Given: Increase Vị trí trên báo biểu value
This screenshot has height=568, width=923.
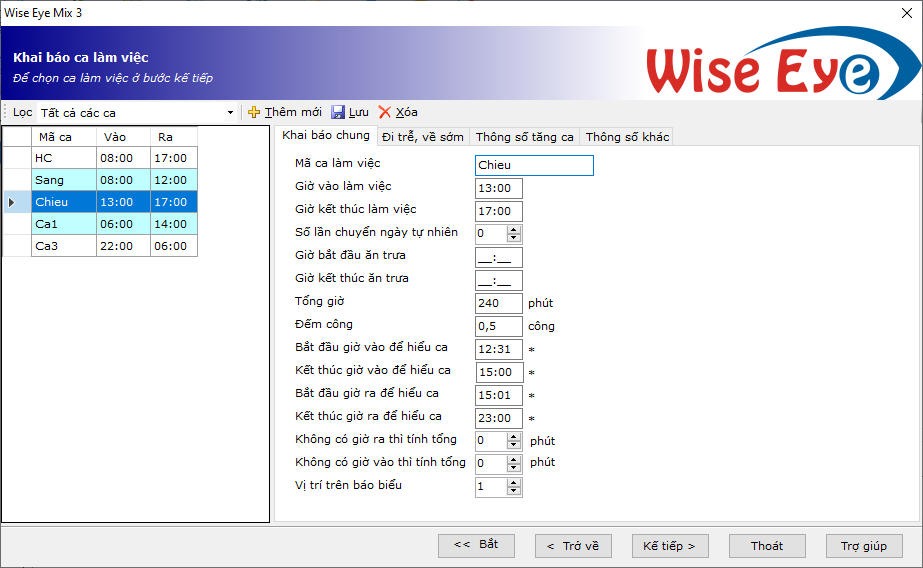Looking at the screenshot, I should tap(514, 483).
